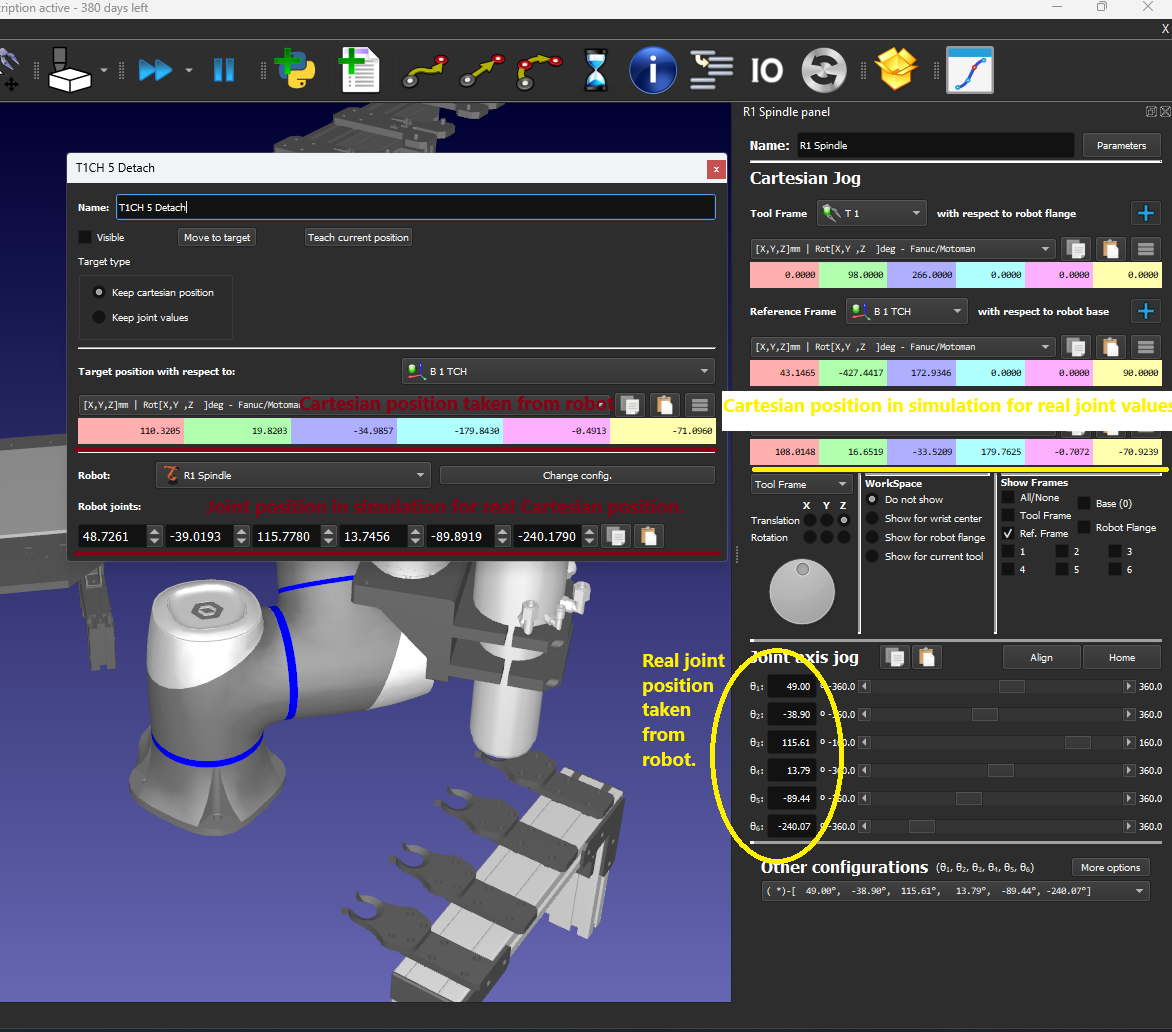1172x1032 pixels.
Task: Click the Add Python program icon
Action: [296, 71]
